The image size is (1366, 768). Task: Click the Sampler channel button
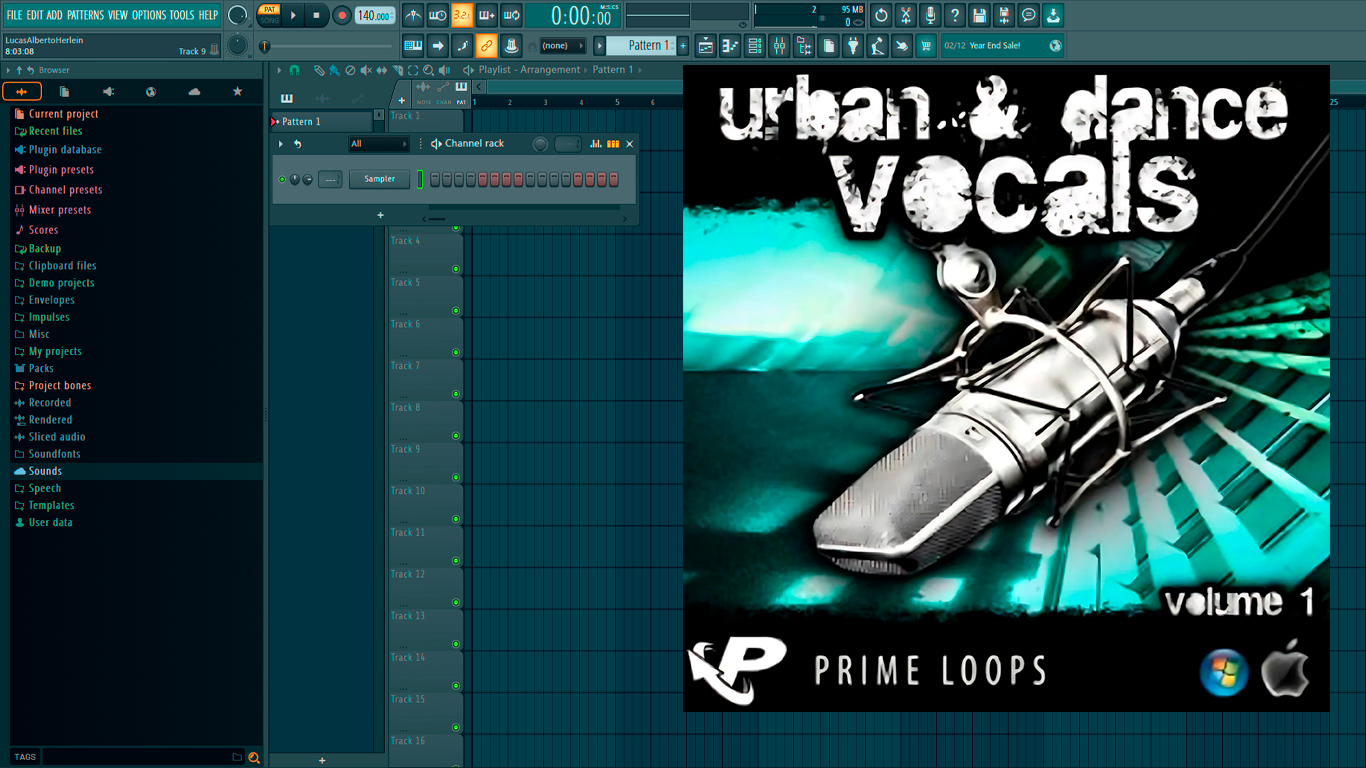[379, 179]
